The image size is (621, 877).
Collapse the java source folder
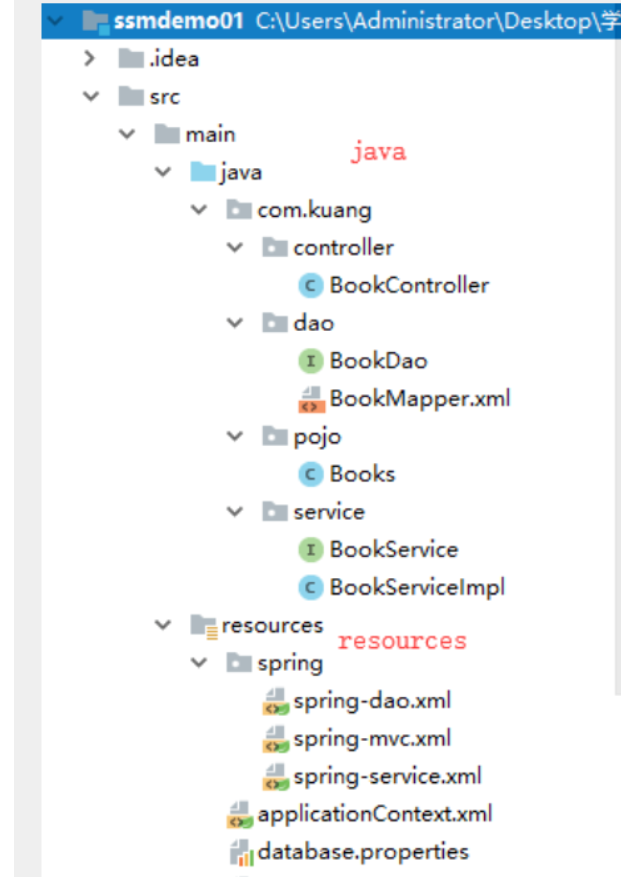(x=163, y=172)
